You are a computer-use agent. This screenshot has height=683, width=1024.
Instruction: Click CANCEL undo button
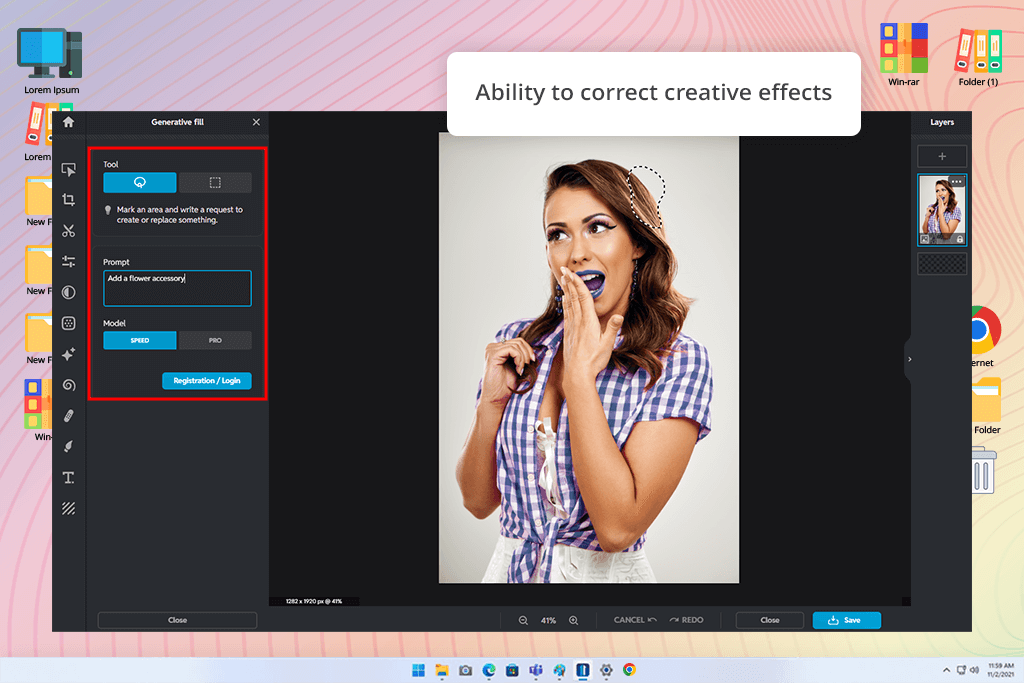click(635, 620)
